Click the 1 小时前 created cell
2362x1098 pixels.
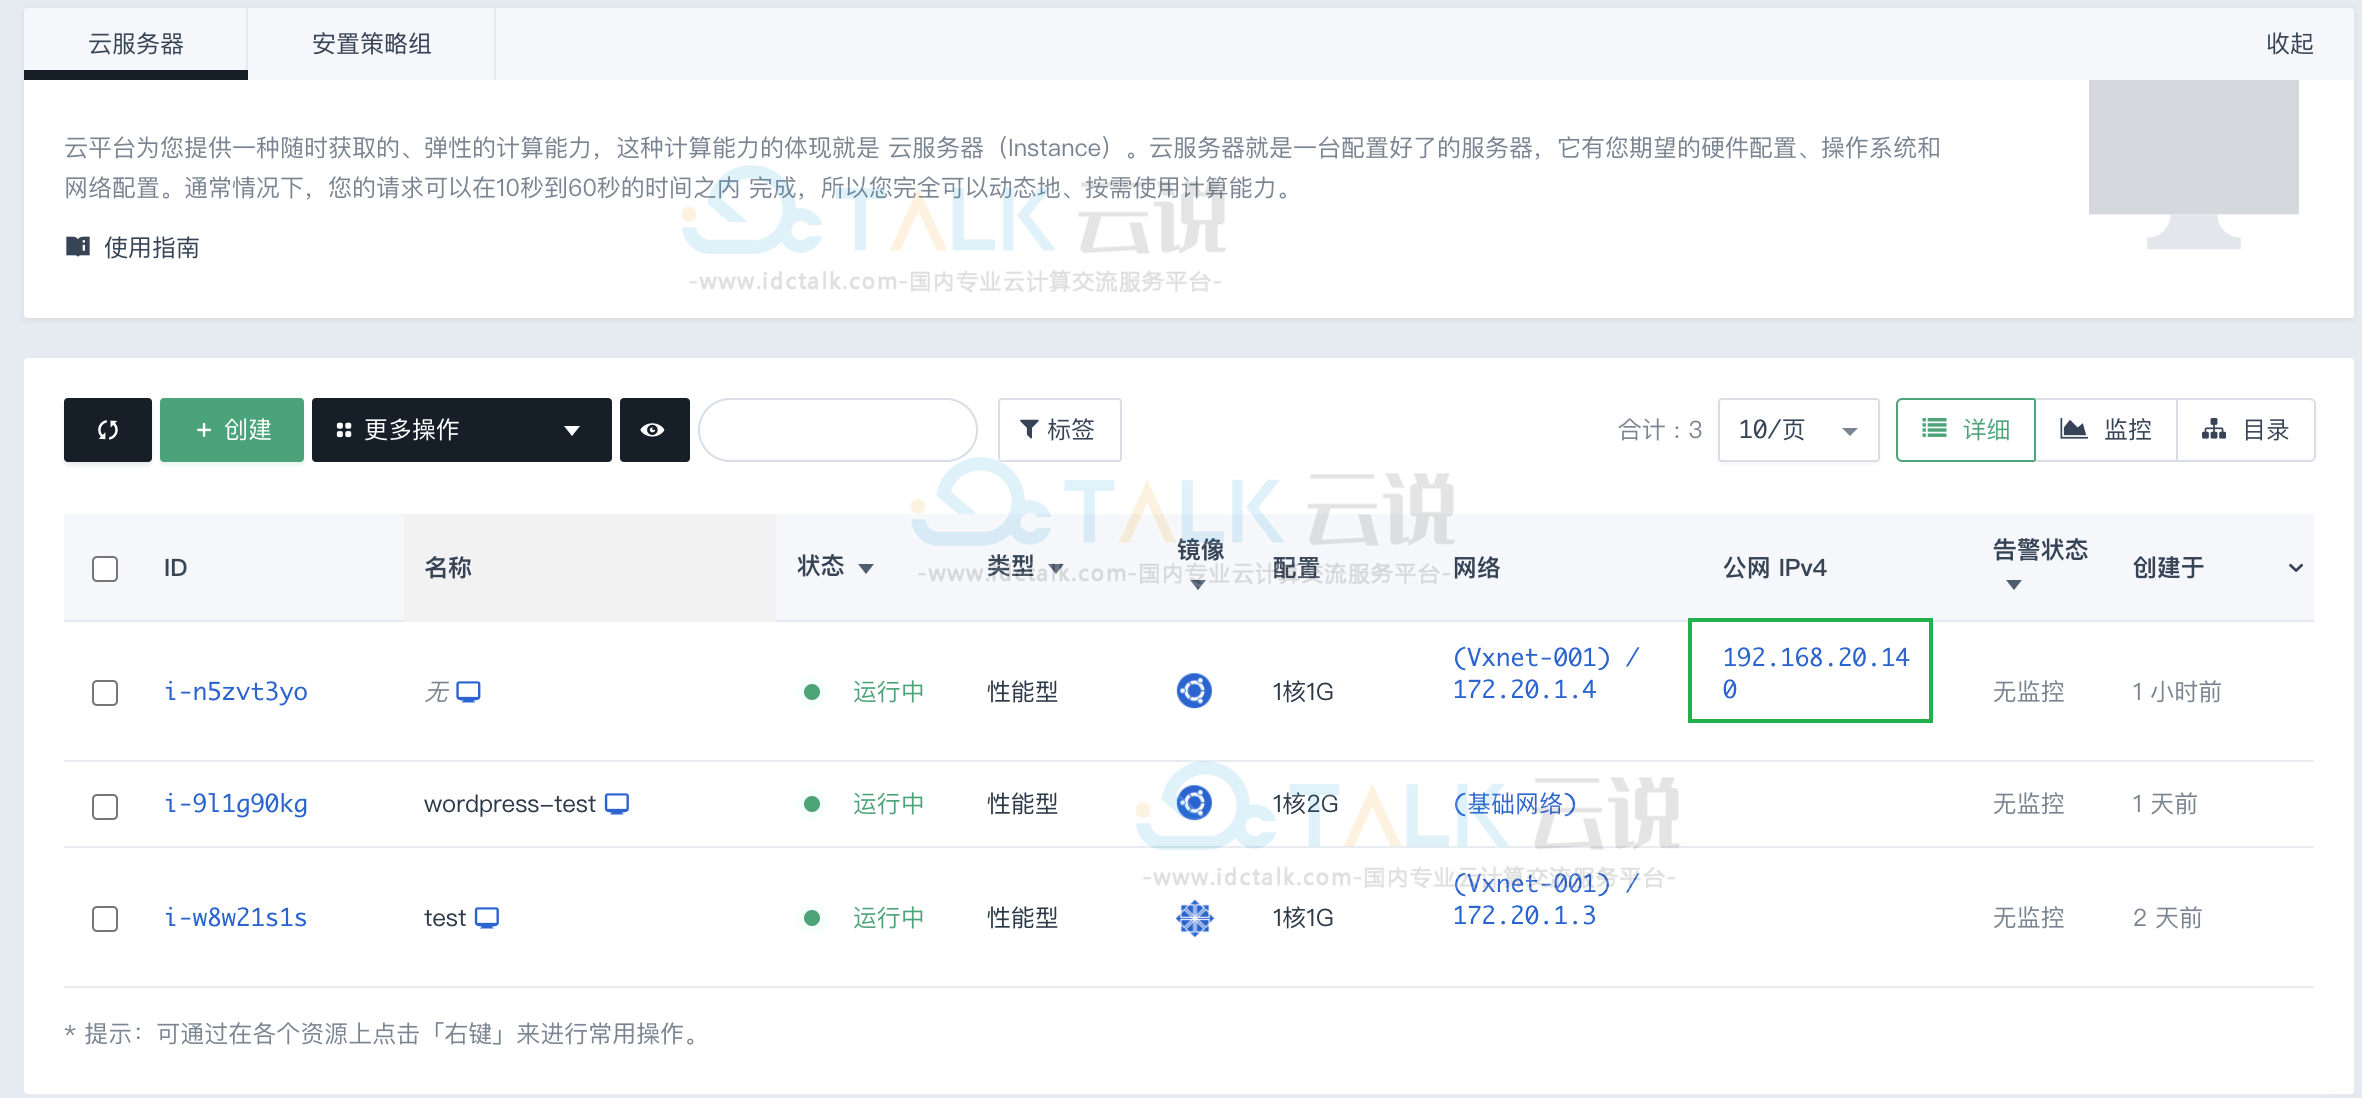point(2177,692)
